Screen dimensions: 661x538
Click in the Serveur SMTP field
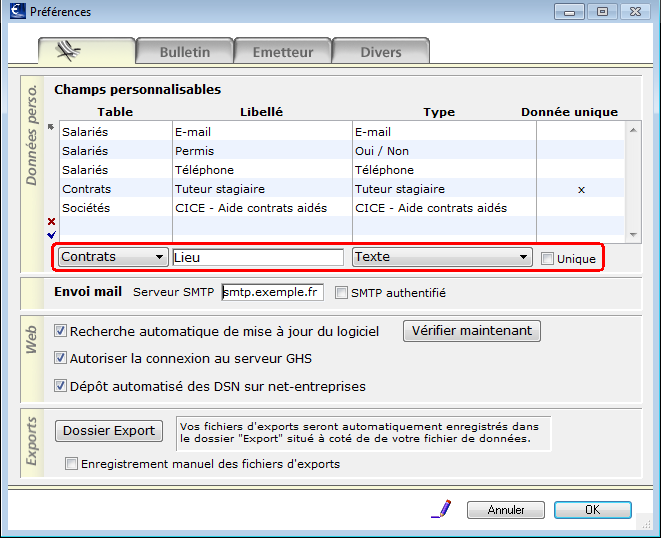point(273,292)
